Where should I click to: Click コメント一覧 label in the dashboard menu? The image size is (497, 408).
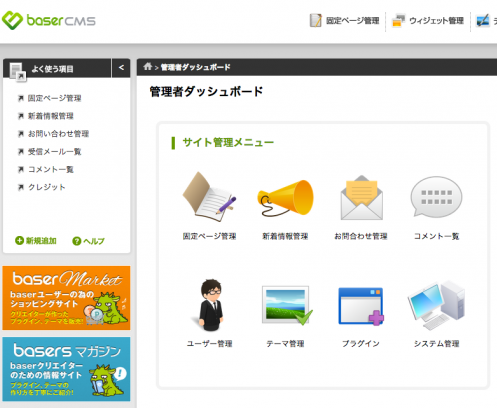(x=436, y=236)
